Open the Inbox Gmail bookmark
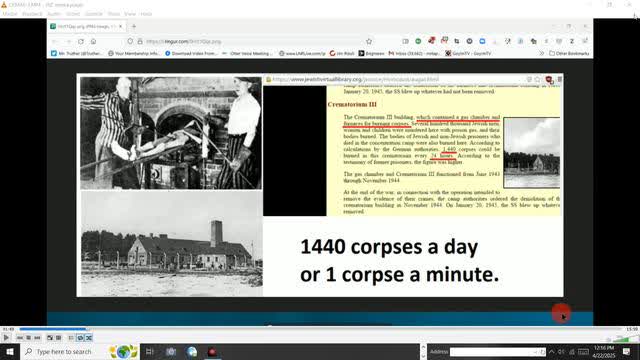Screen dimensions: 640x360 click(414, 53)
